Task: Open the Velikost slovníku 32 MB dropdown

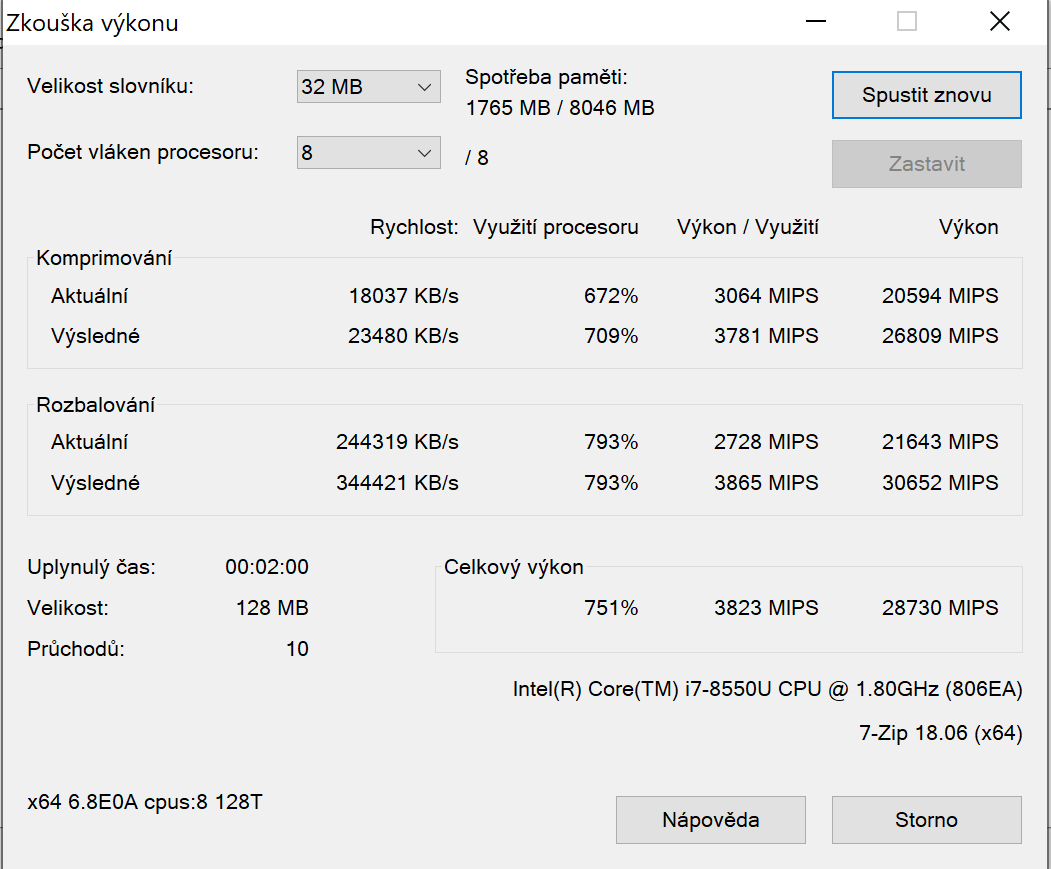Action: [x=368, y=87]
